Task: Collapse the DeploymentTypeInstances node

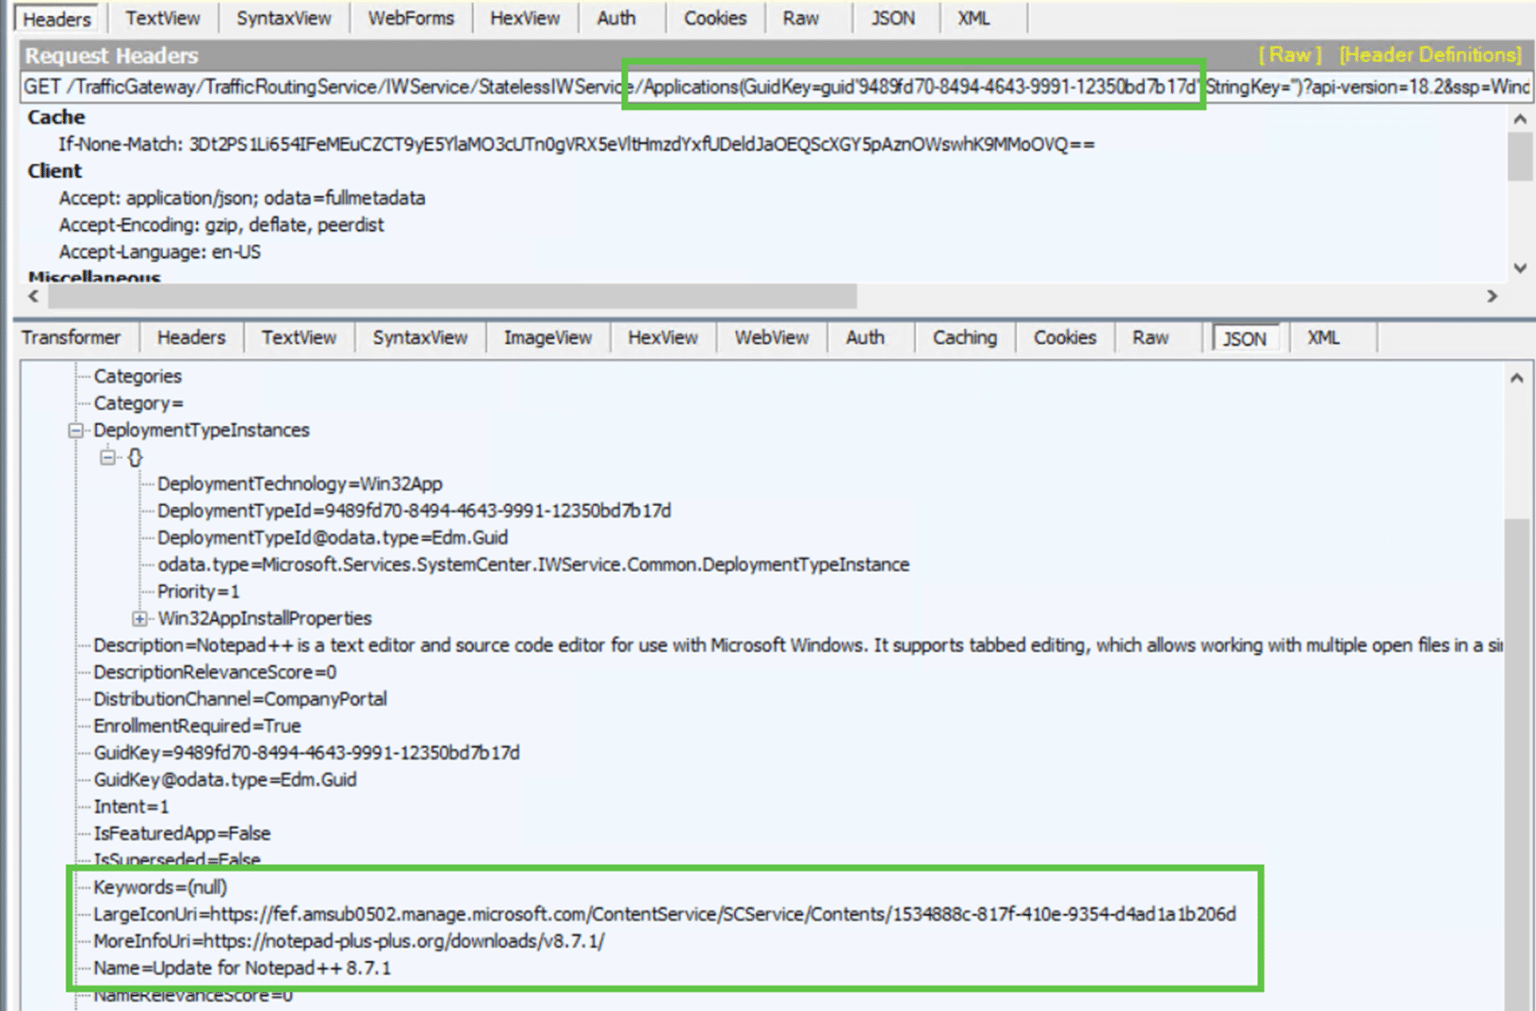Action: (76, 430)
